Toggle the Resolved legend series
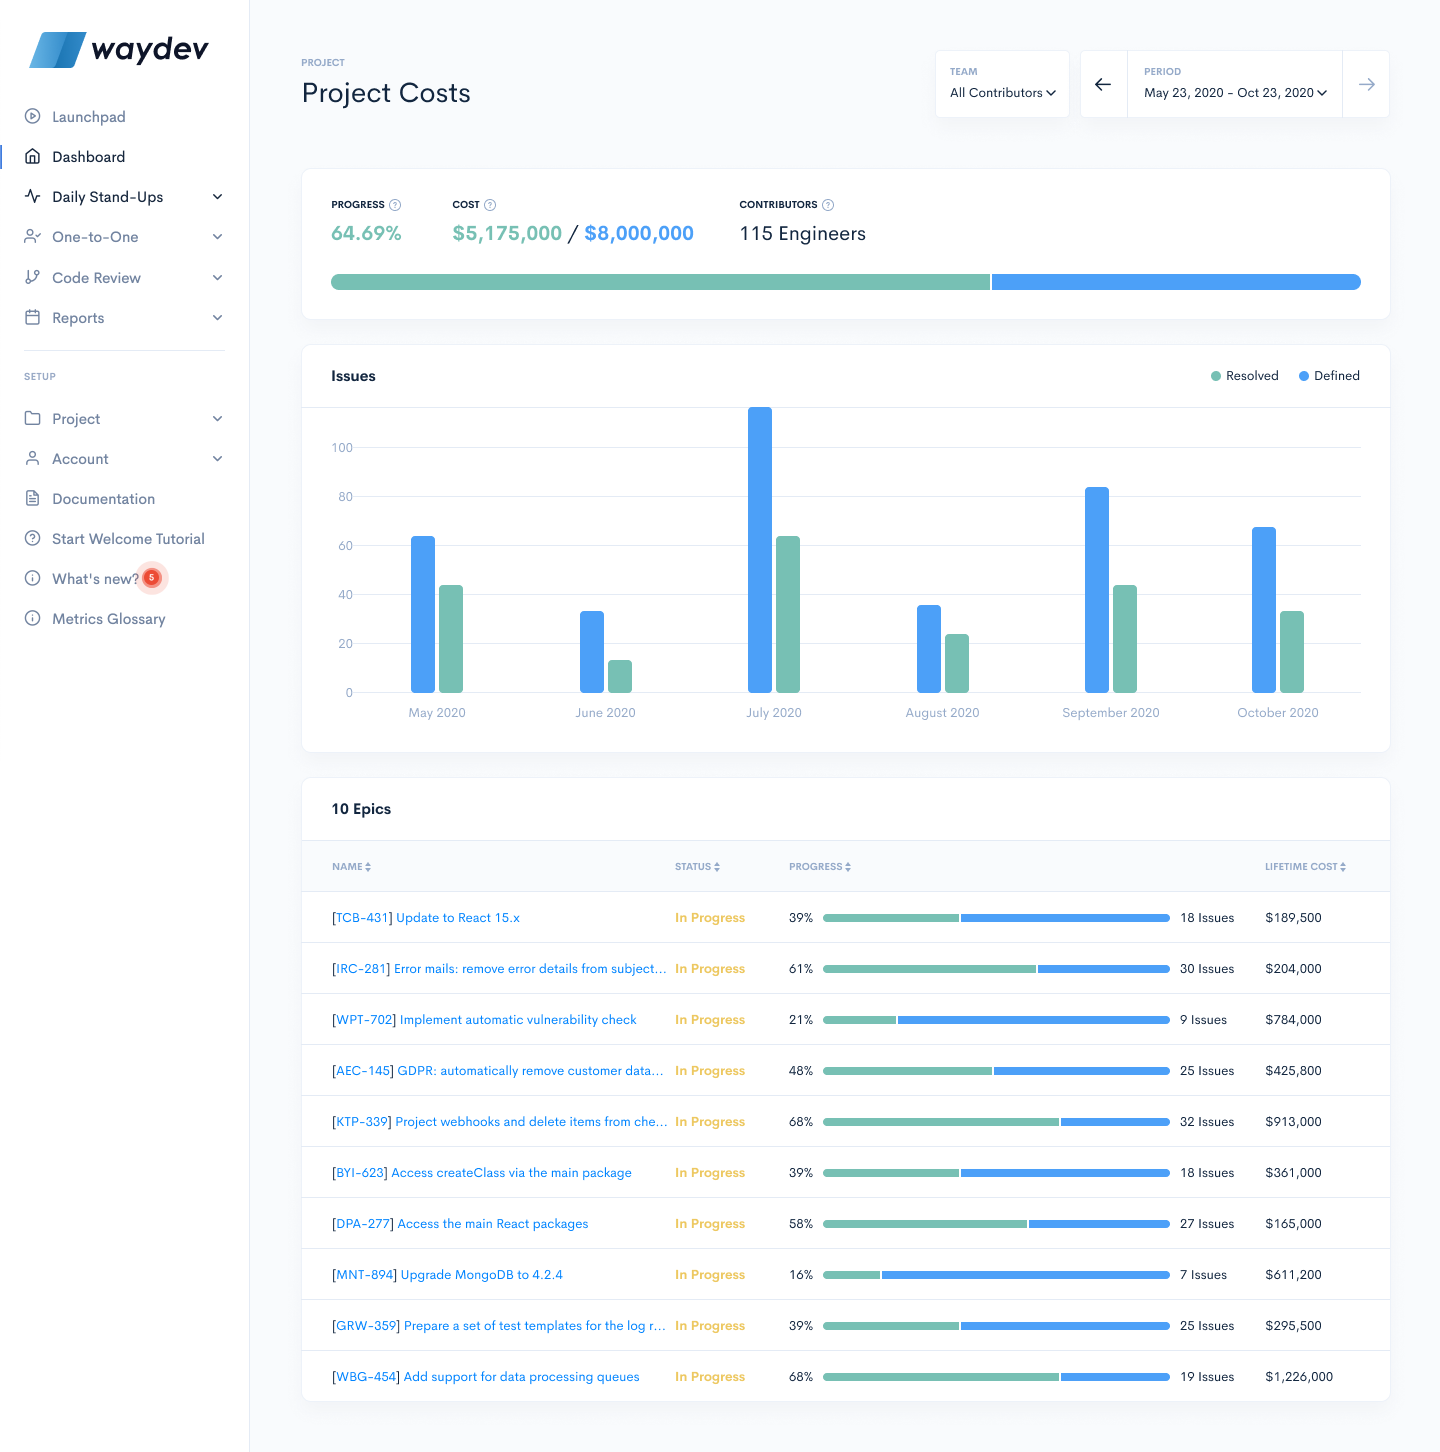This screenshot has height=1452, width=1440. (x=1244, y=376)
